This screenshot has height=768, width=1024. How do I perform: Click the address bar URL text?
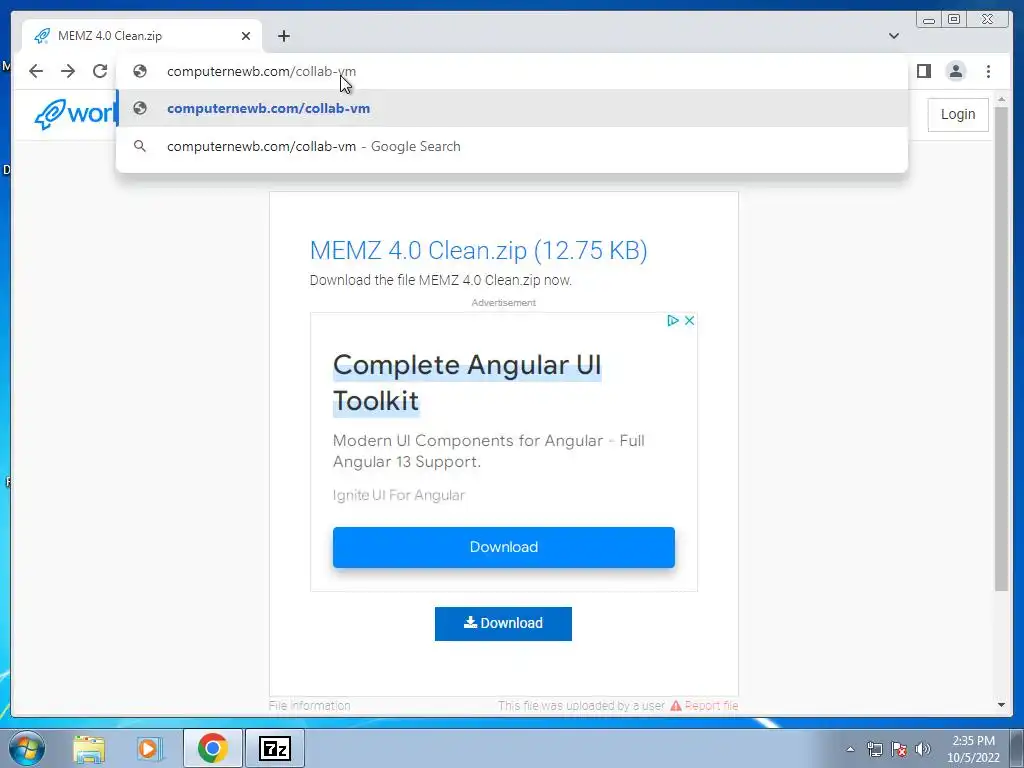point(261,71)
